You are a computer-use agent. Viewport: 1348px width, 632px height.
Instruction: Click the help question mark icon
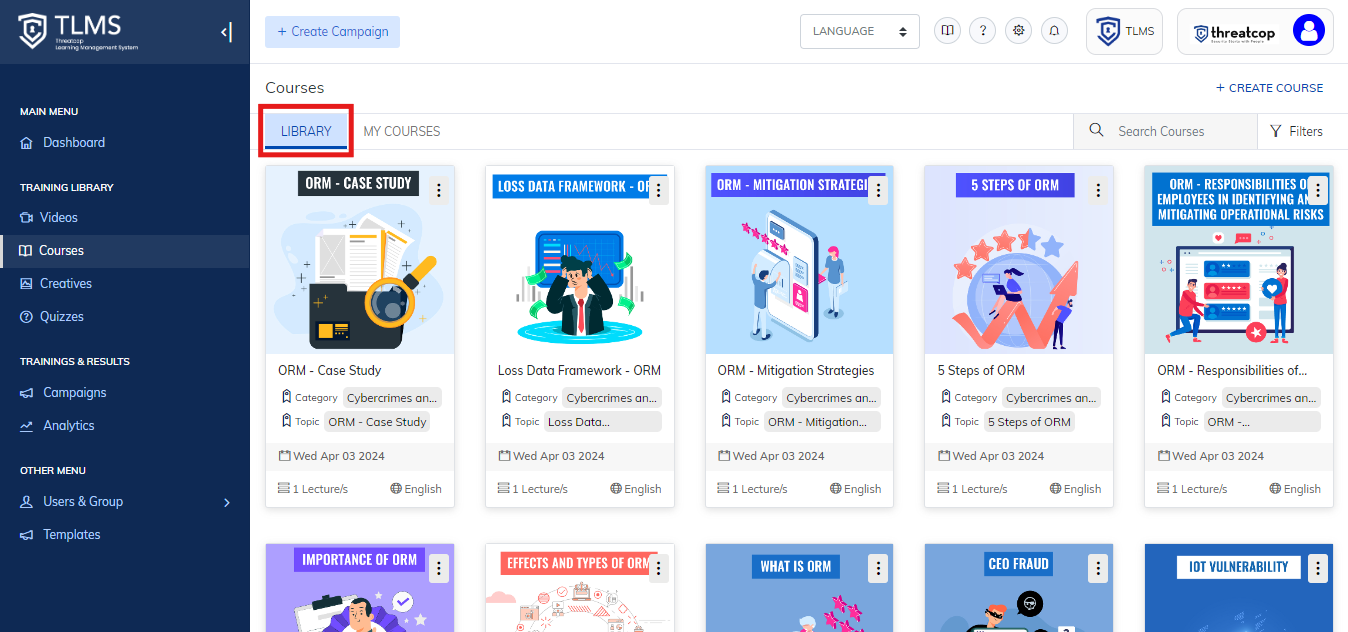[983, 31]
